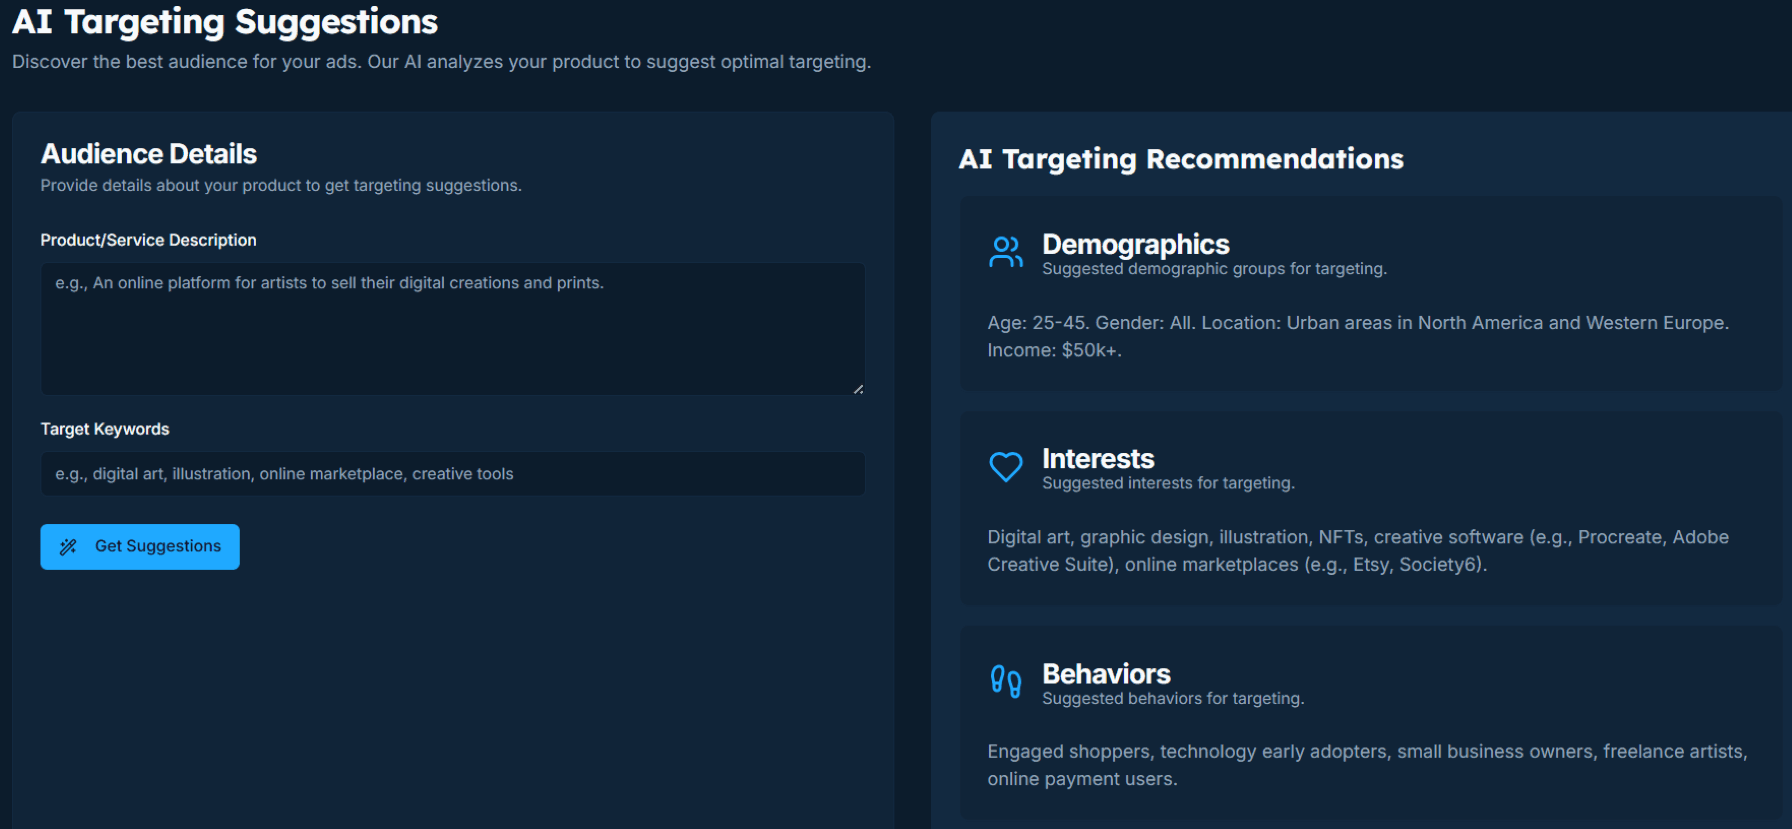Select the Demographics people icon
Viewport: 1792px width, 829px height.
pos(1005,252)
